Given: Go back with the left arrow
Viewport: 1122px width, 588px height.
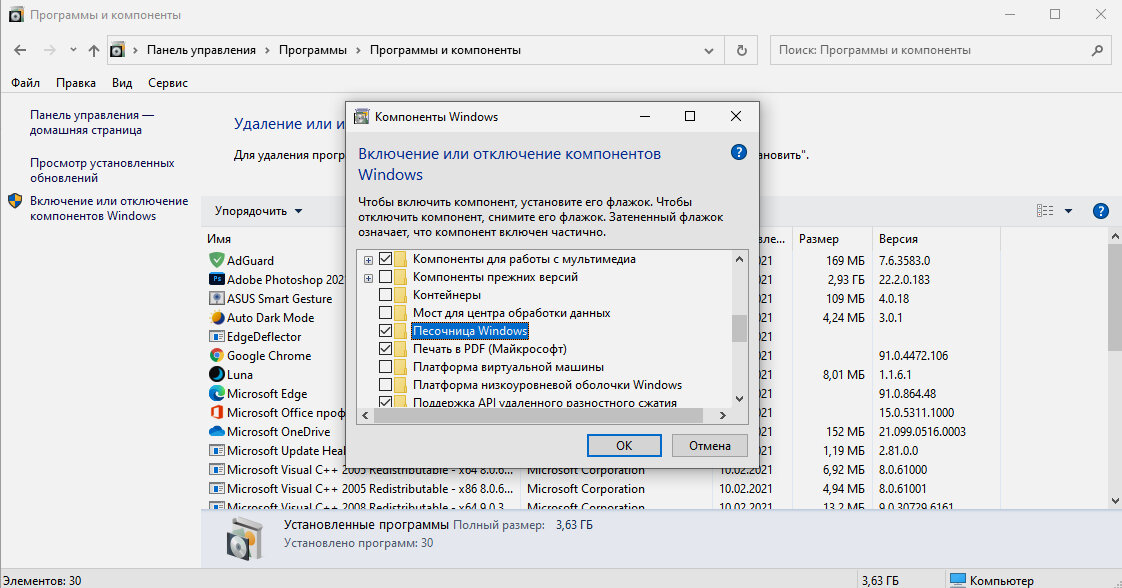Looking at the screenshot, I should [x=20, y=50].
